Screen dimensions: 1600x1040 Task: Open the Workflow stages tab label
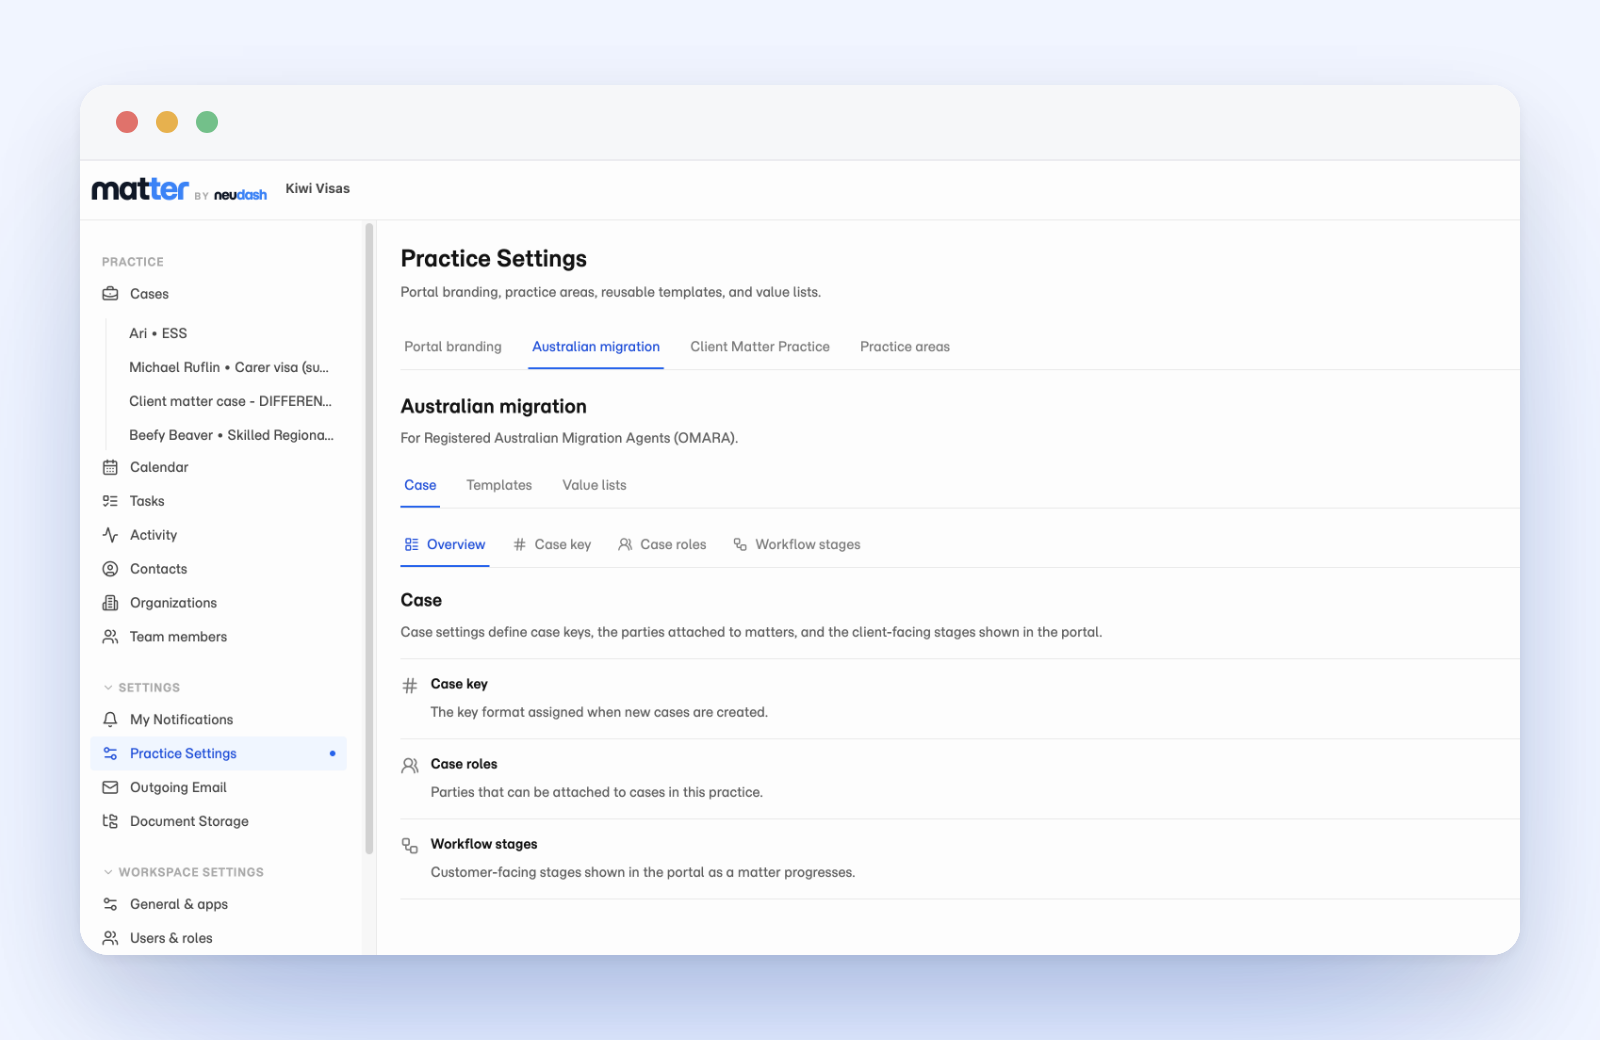point(808,545)
